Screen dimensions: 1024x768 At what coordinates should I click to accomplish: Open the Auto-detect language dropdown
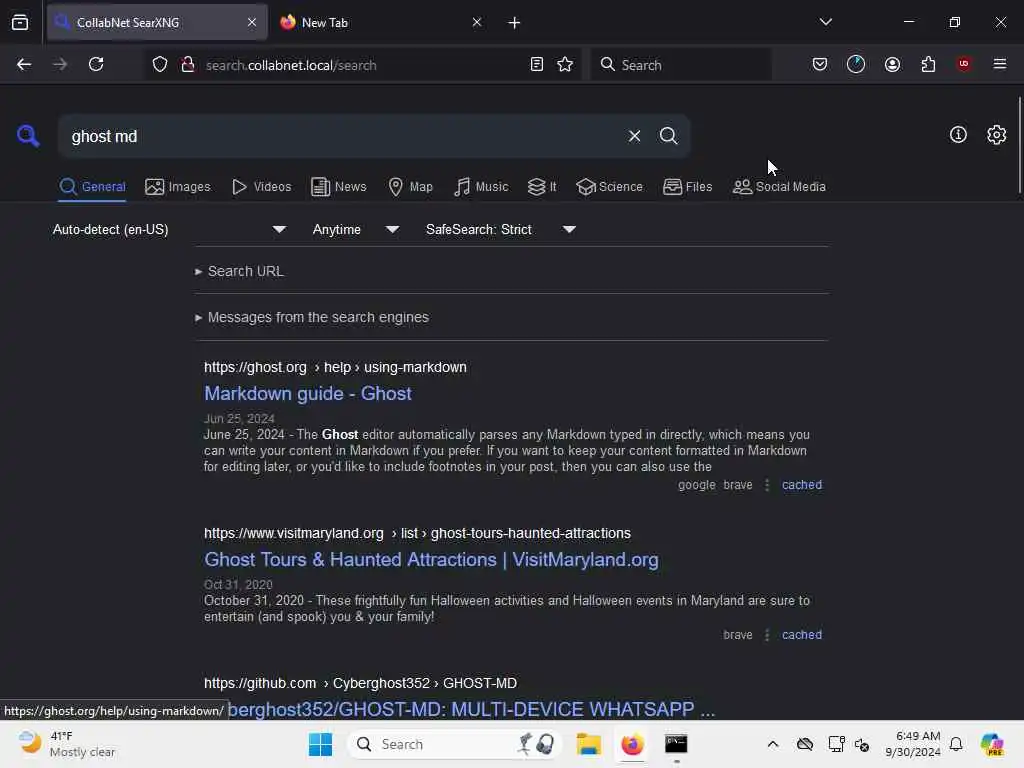(x=169, y=229)
